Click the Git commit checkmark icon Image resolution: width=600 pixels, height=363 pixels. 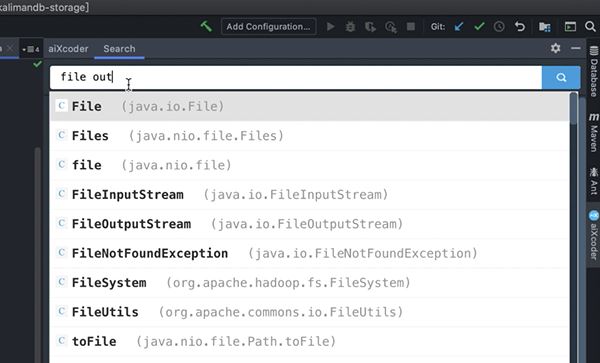click(x=479, y=26)
